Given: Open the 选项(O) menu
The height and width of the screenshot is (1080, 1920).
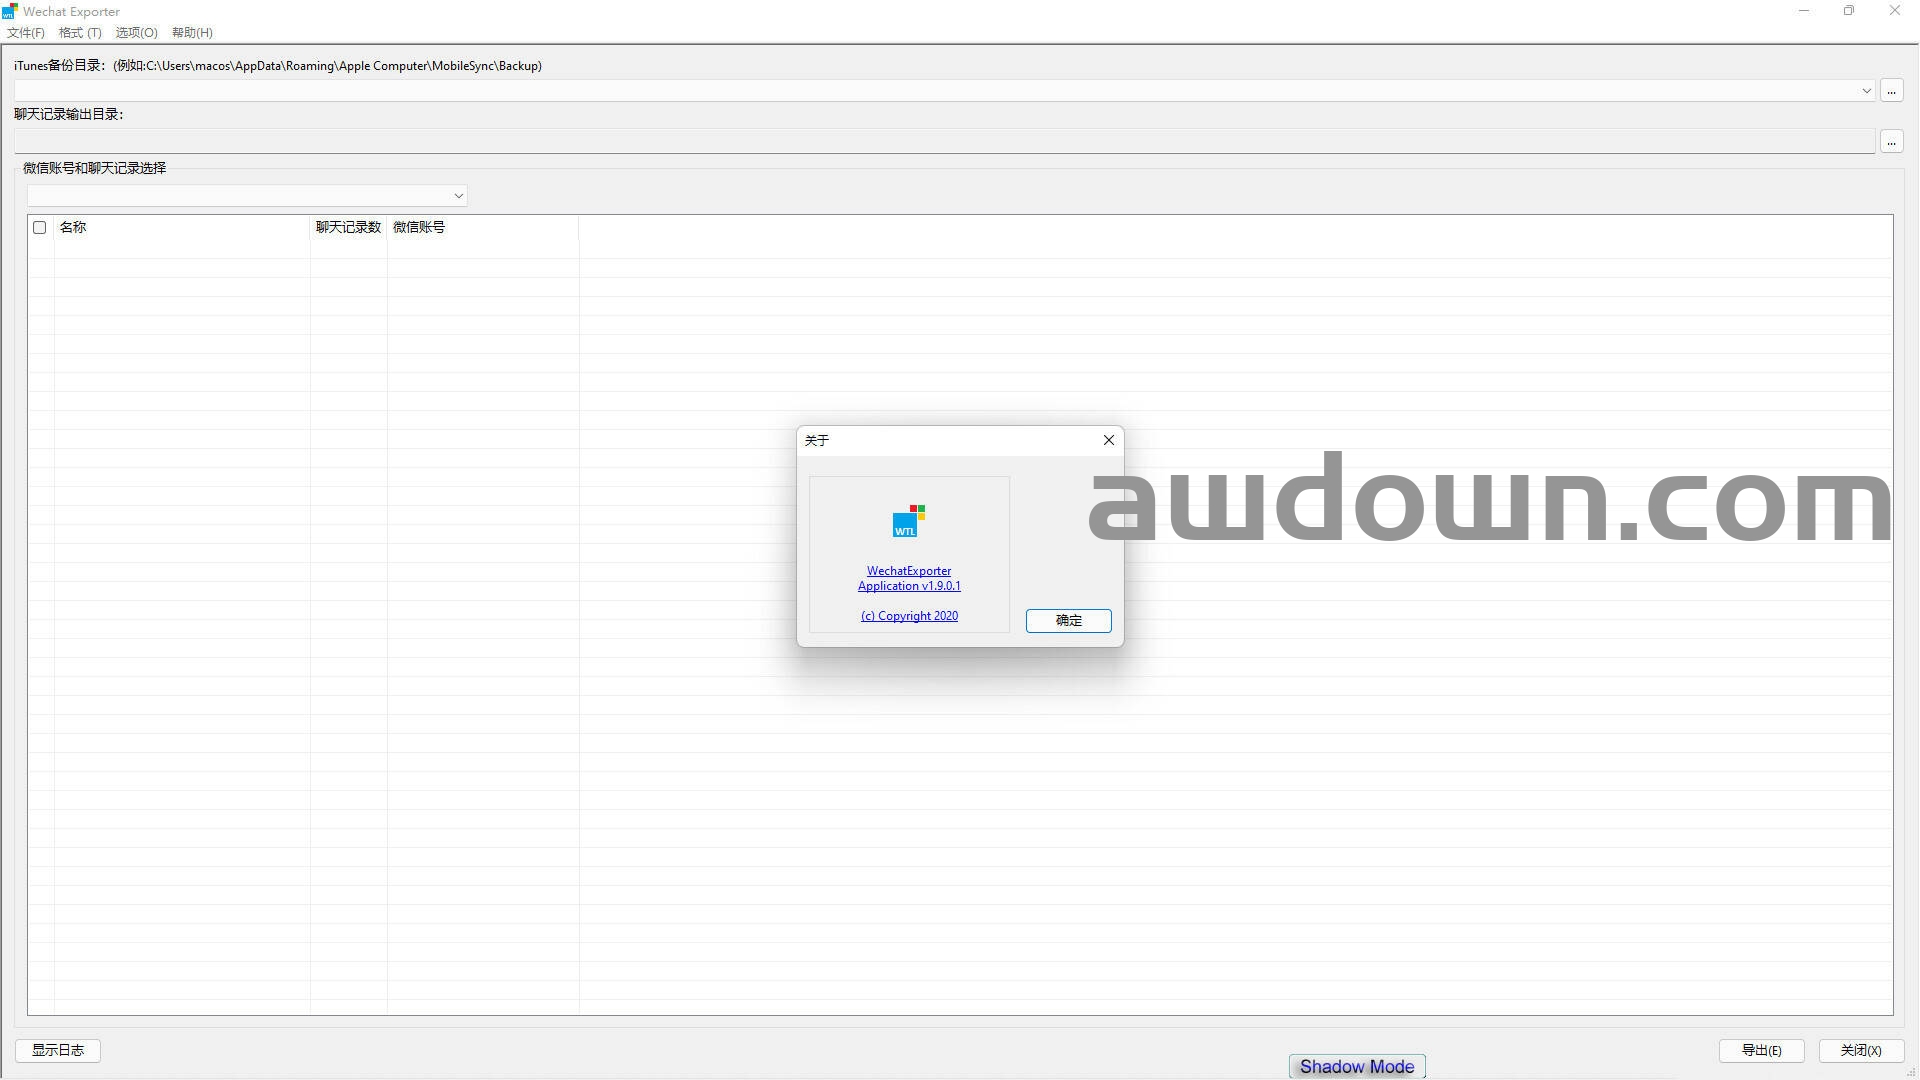Looking at the screenshot, I should (x=136, y=33).
